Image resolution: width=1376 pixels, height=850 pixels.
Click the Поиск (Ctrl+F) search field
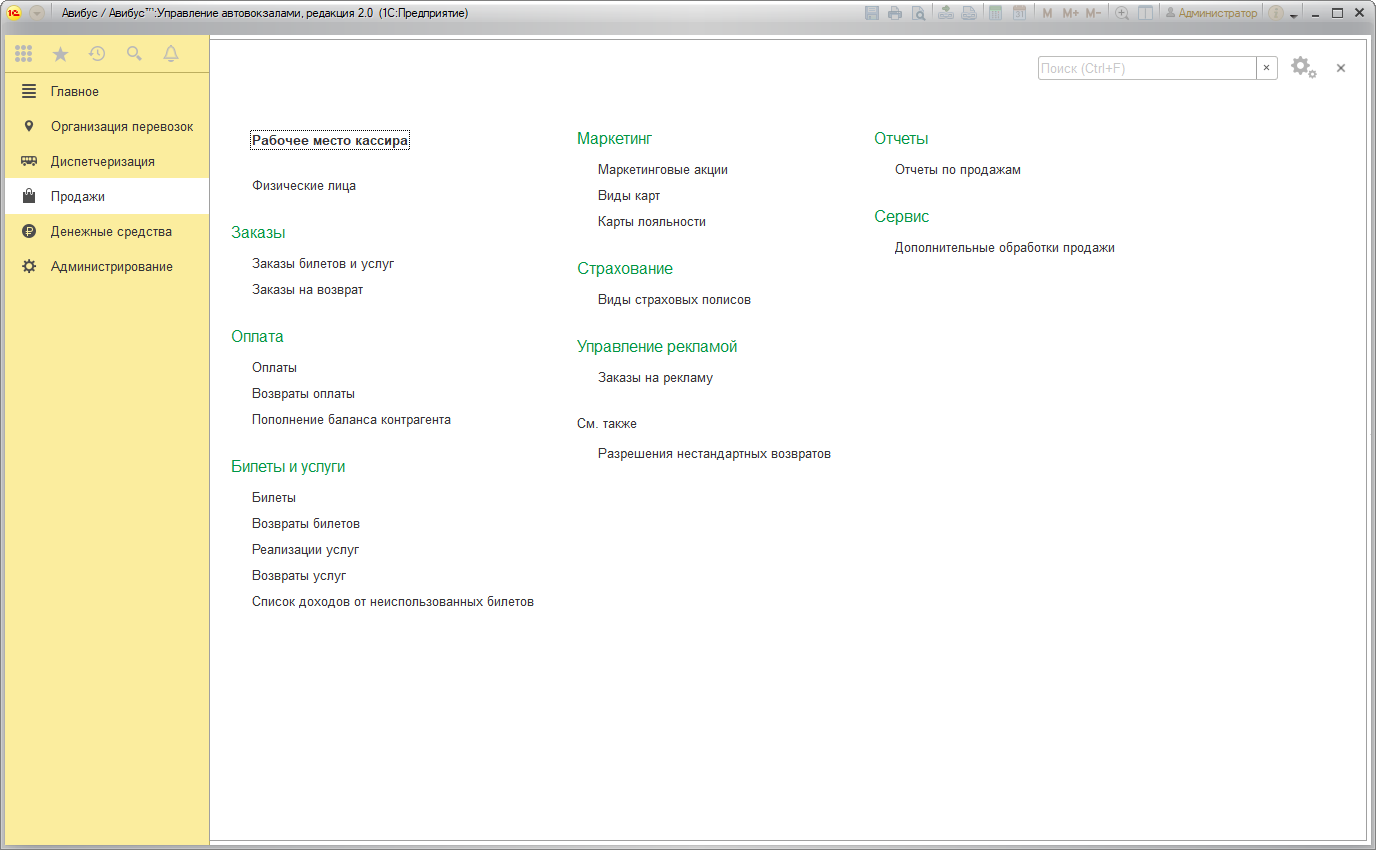tap(1146, 68)
